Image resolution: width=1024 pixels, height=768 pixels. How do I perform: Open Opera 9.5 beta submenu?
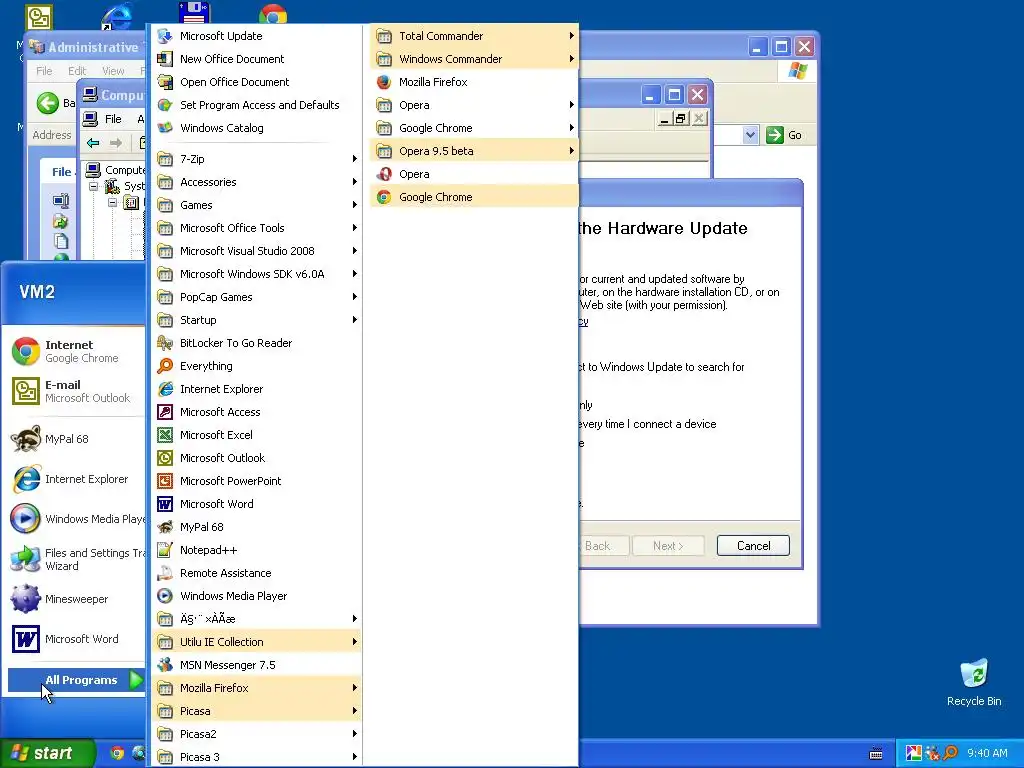coord(474,151)
